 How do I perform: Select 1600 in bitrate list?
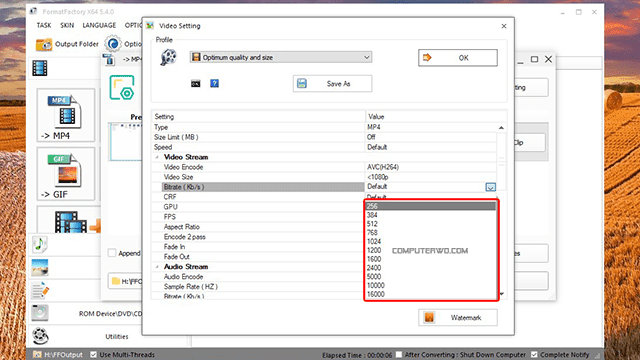click(x=431, y=259)
